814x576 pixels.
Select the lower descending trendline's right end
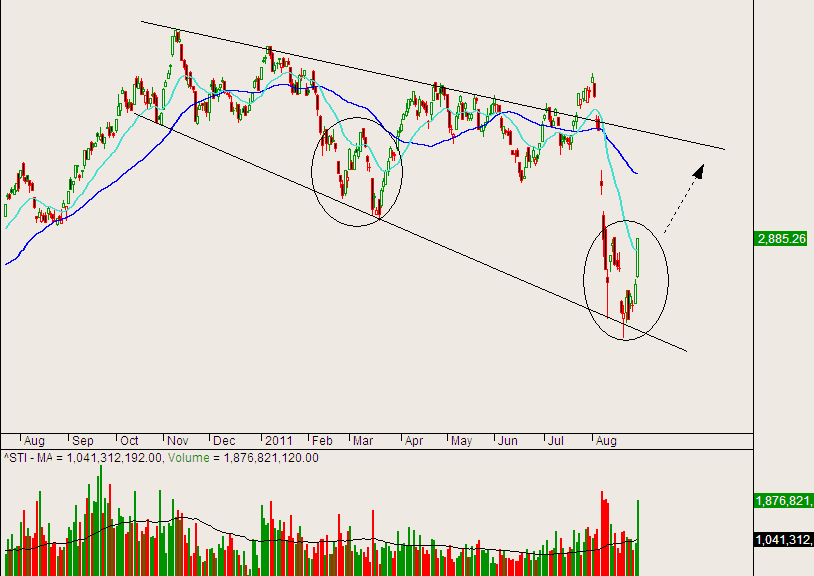coord(686,351)
